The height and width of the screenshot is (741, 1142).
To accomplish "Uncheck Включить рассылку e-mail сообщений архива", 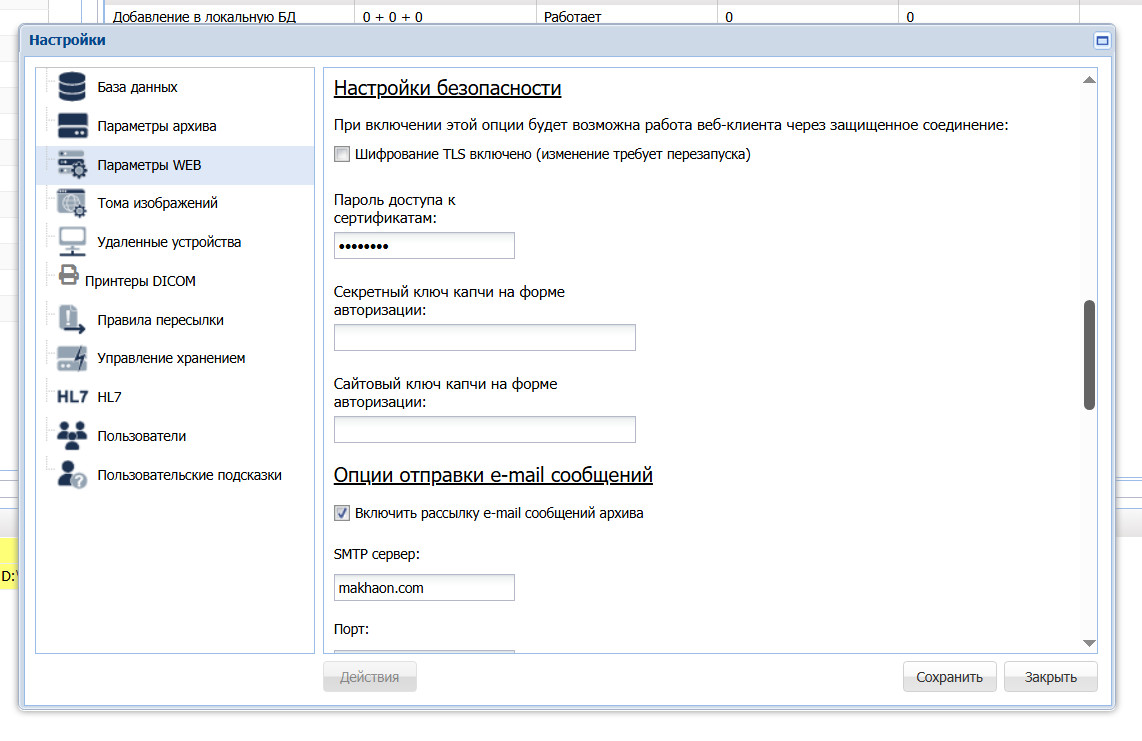I will click(342, 513).
